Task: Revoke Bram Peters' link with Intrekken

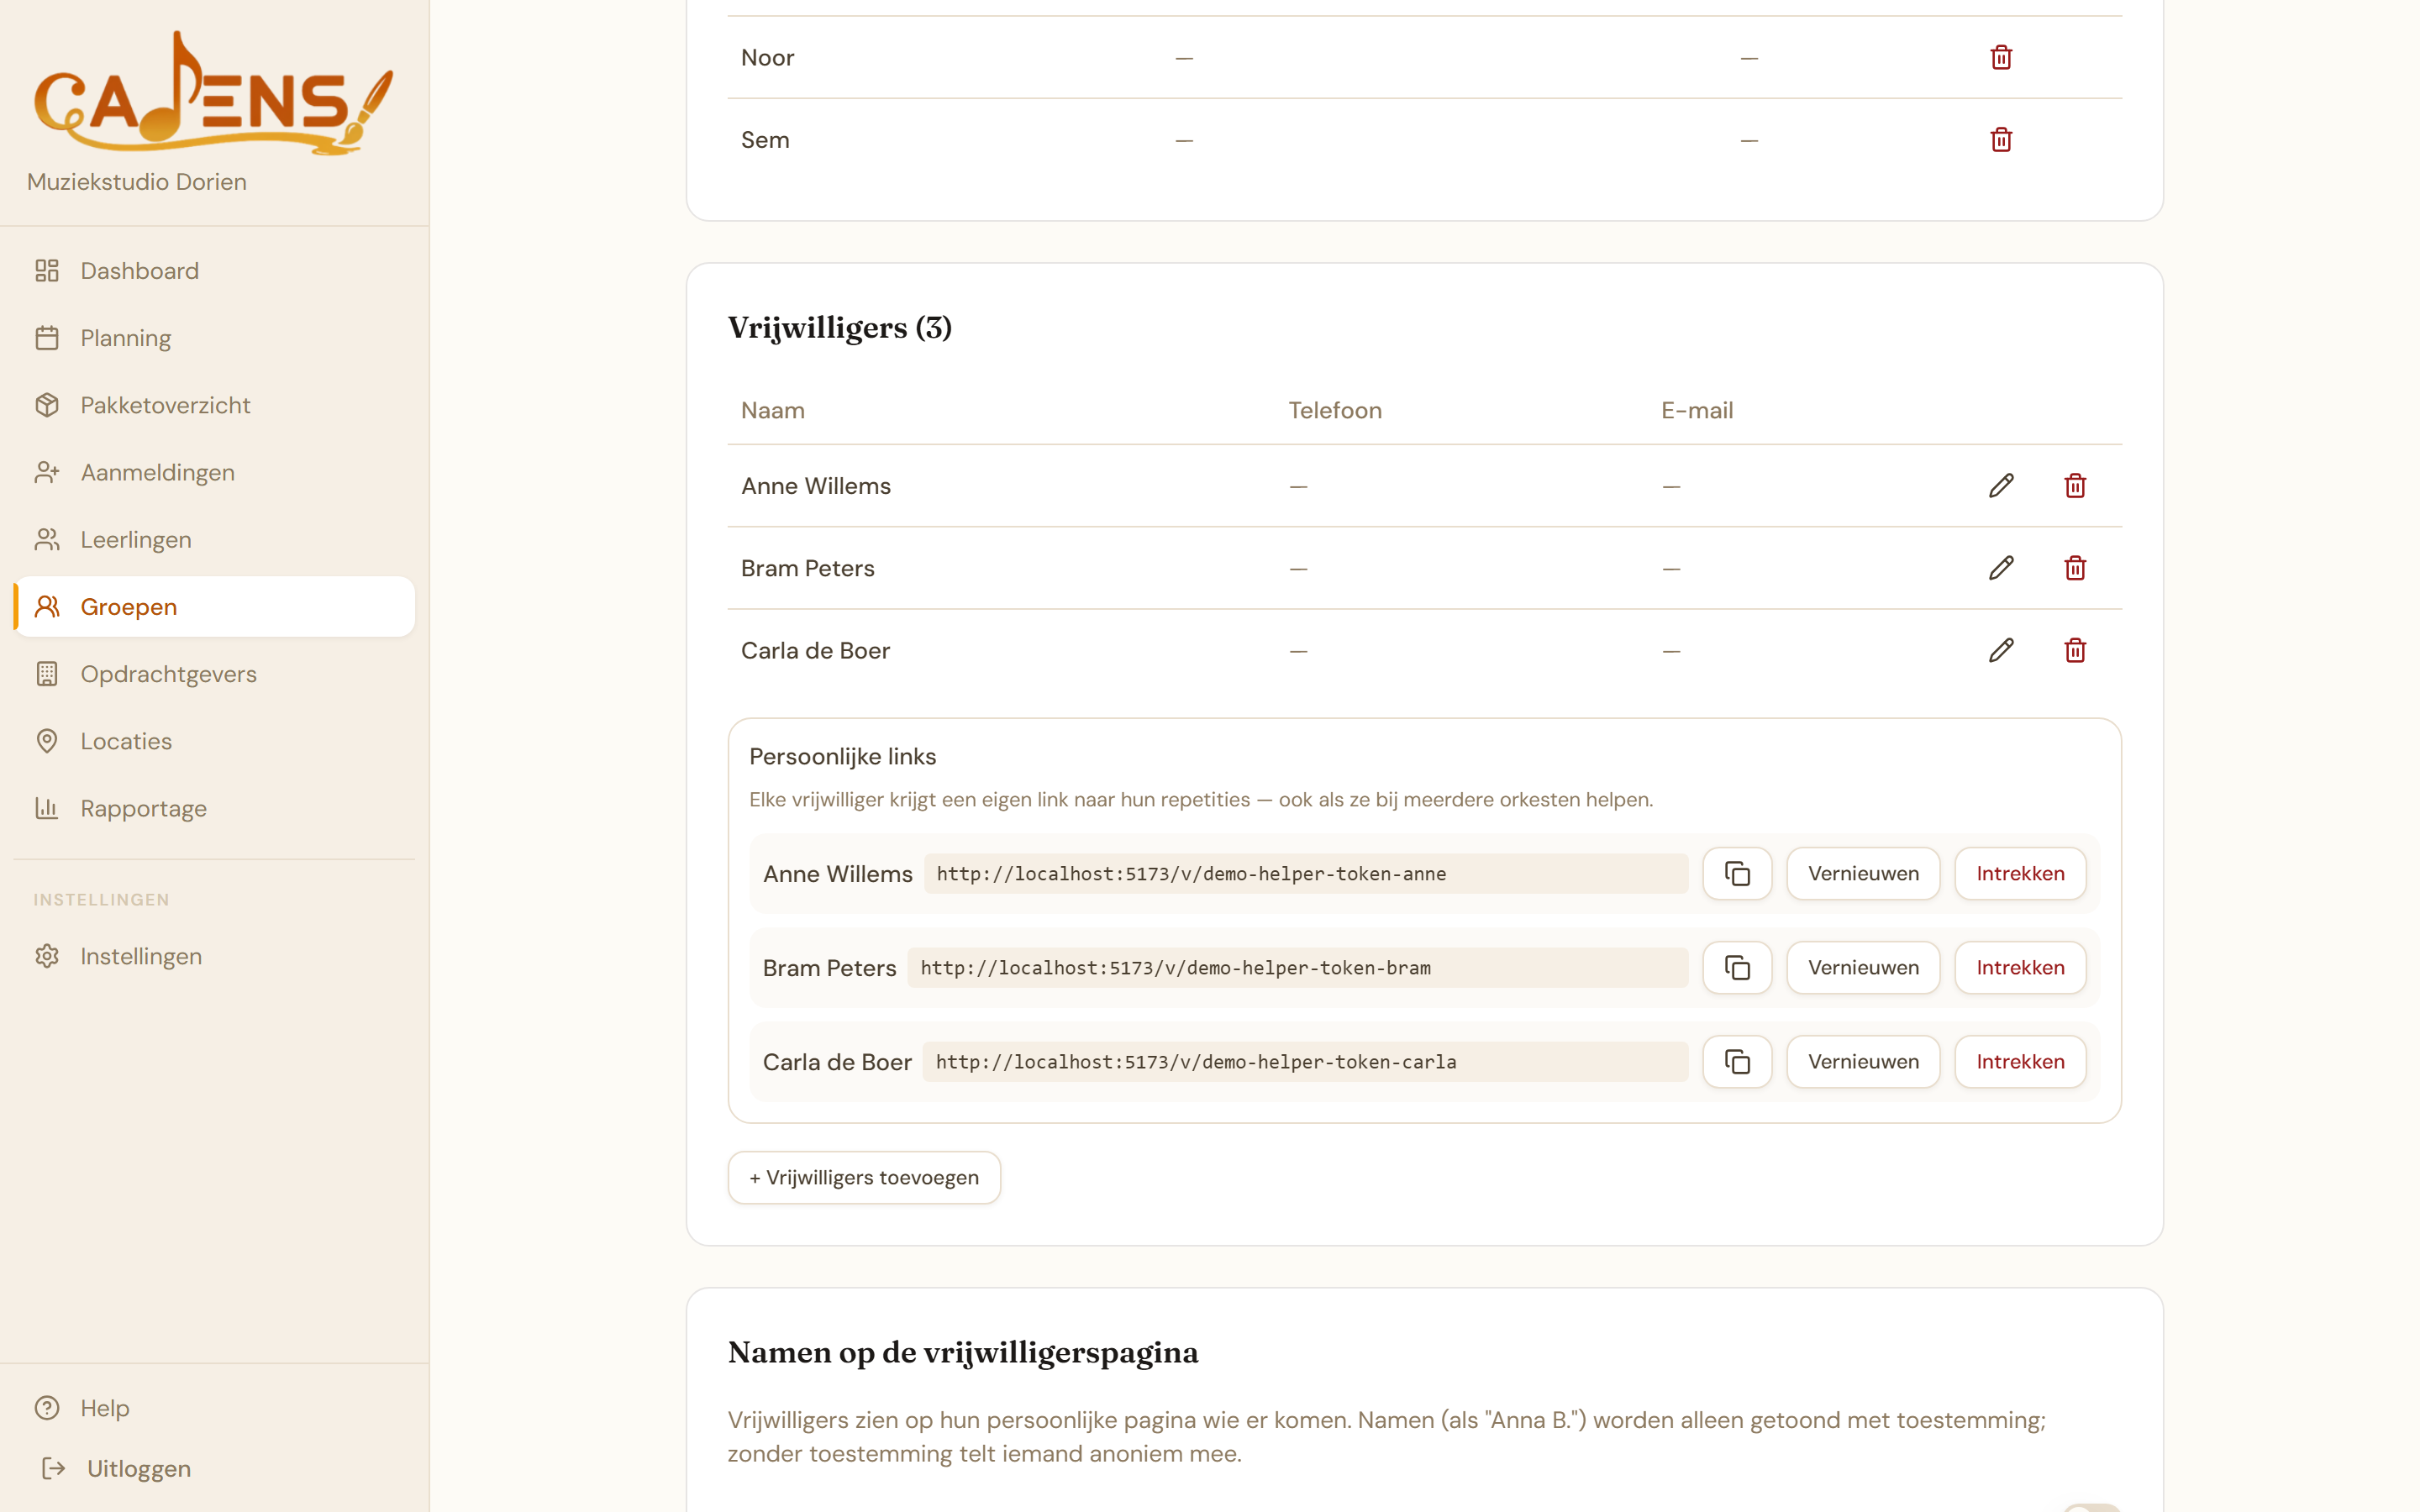Action: click(x=2020, y=968)
